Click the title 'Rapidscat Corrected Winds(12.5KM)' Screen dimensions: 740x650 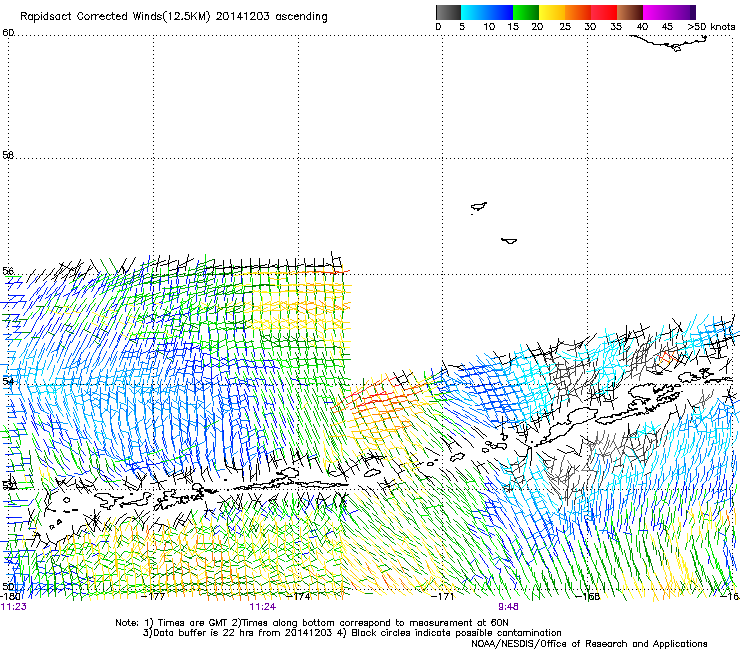pos(115,17)
